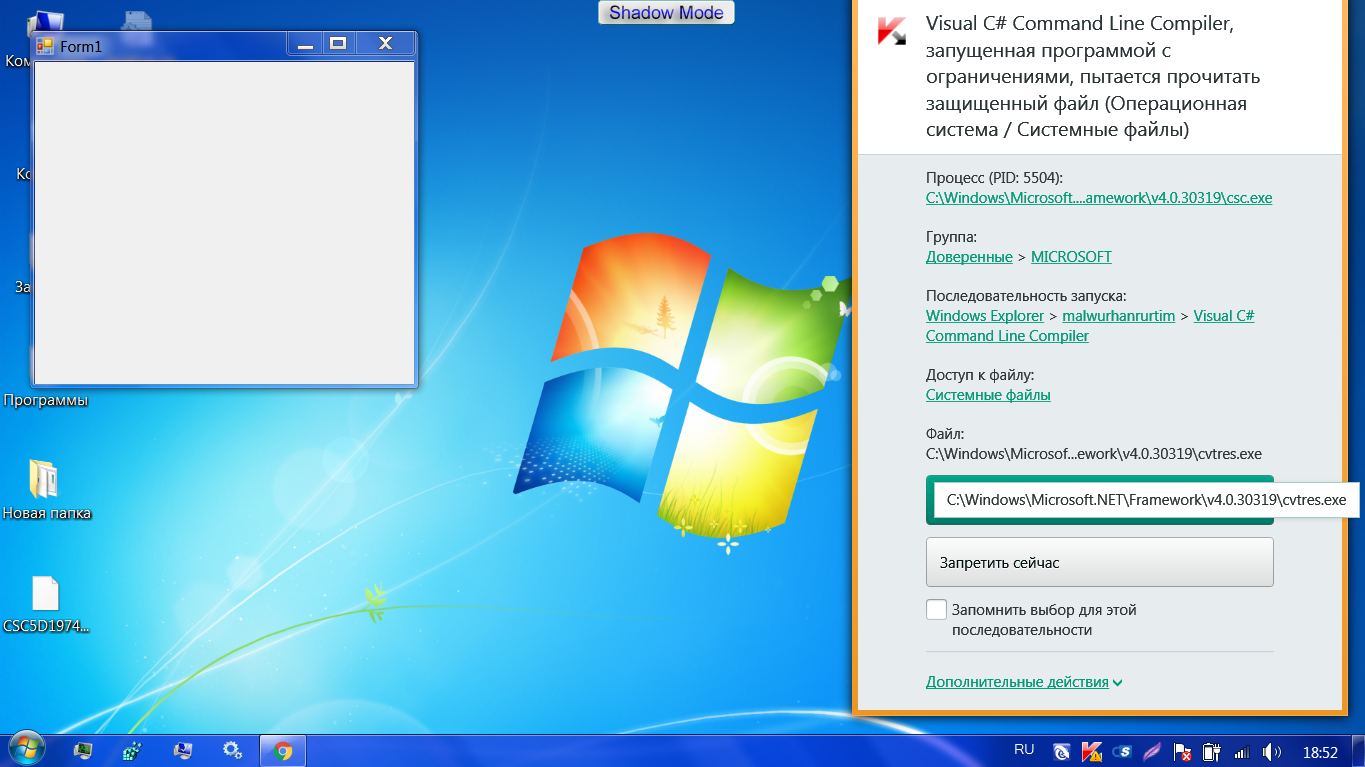
Task: Click the Доверенные group link
Action: tap(968, 257)
